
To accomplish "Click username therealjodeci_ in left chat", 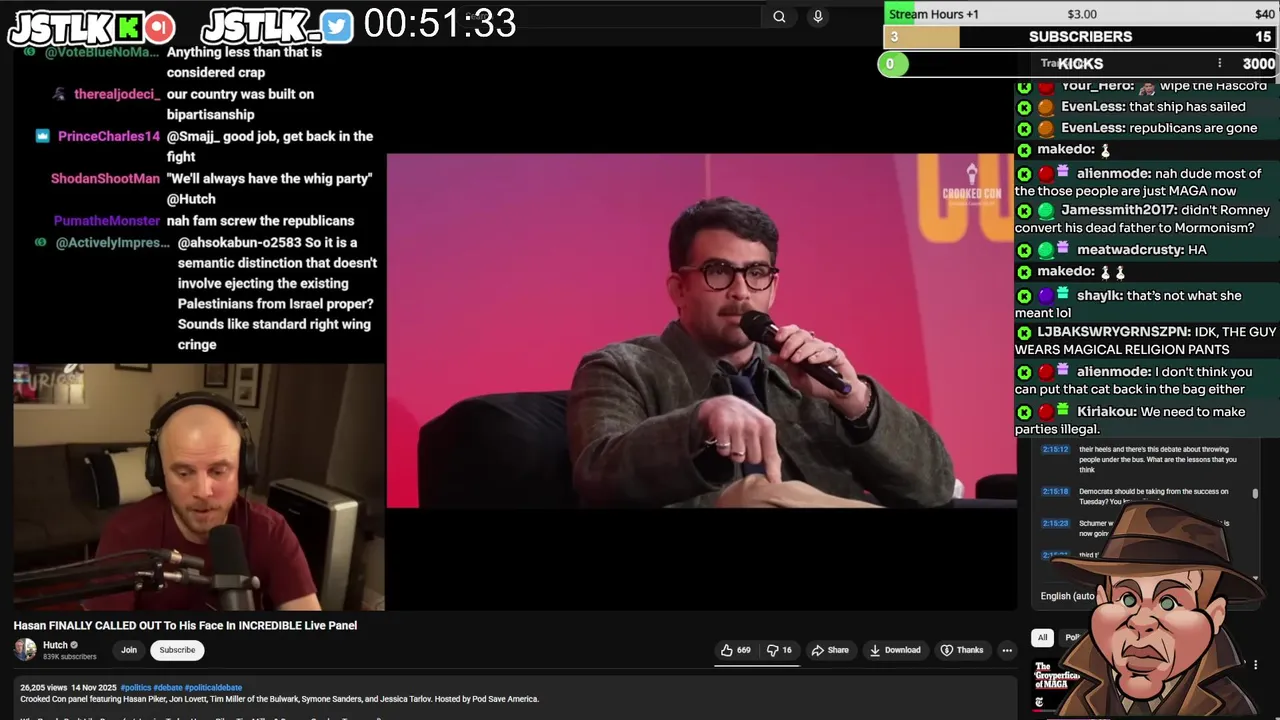I will [x=117, y=94].
